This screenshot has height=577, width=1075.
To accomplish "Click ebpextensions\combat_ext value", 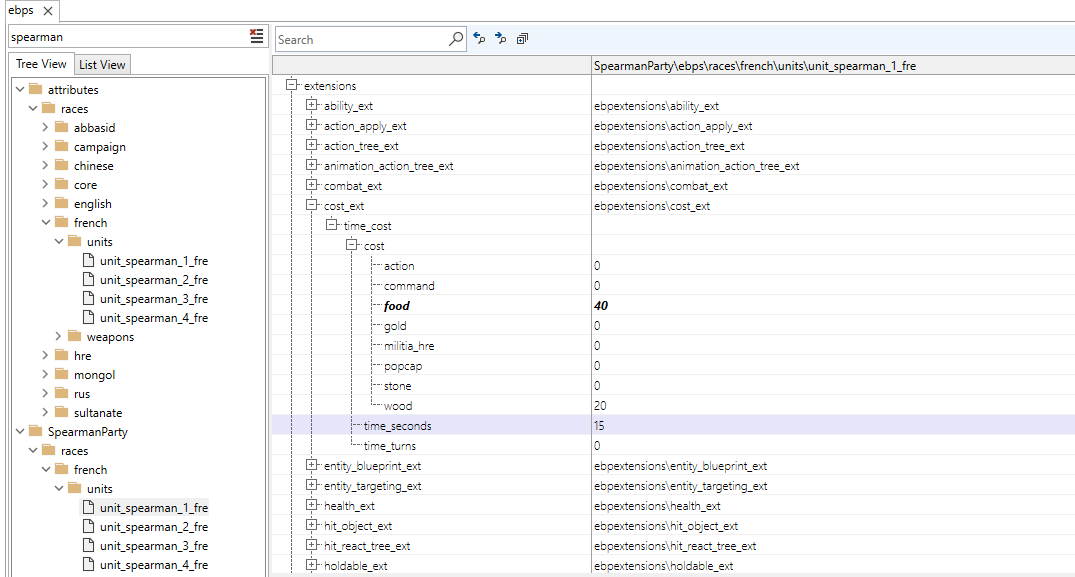I will tap(661, 186).
